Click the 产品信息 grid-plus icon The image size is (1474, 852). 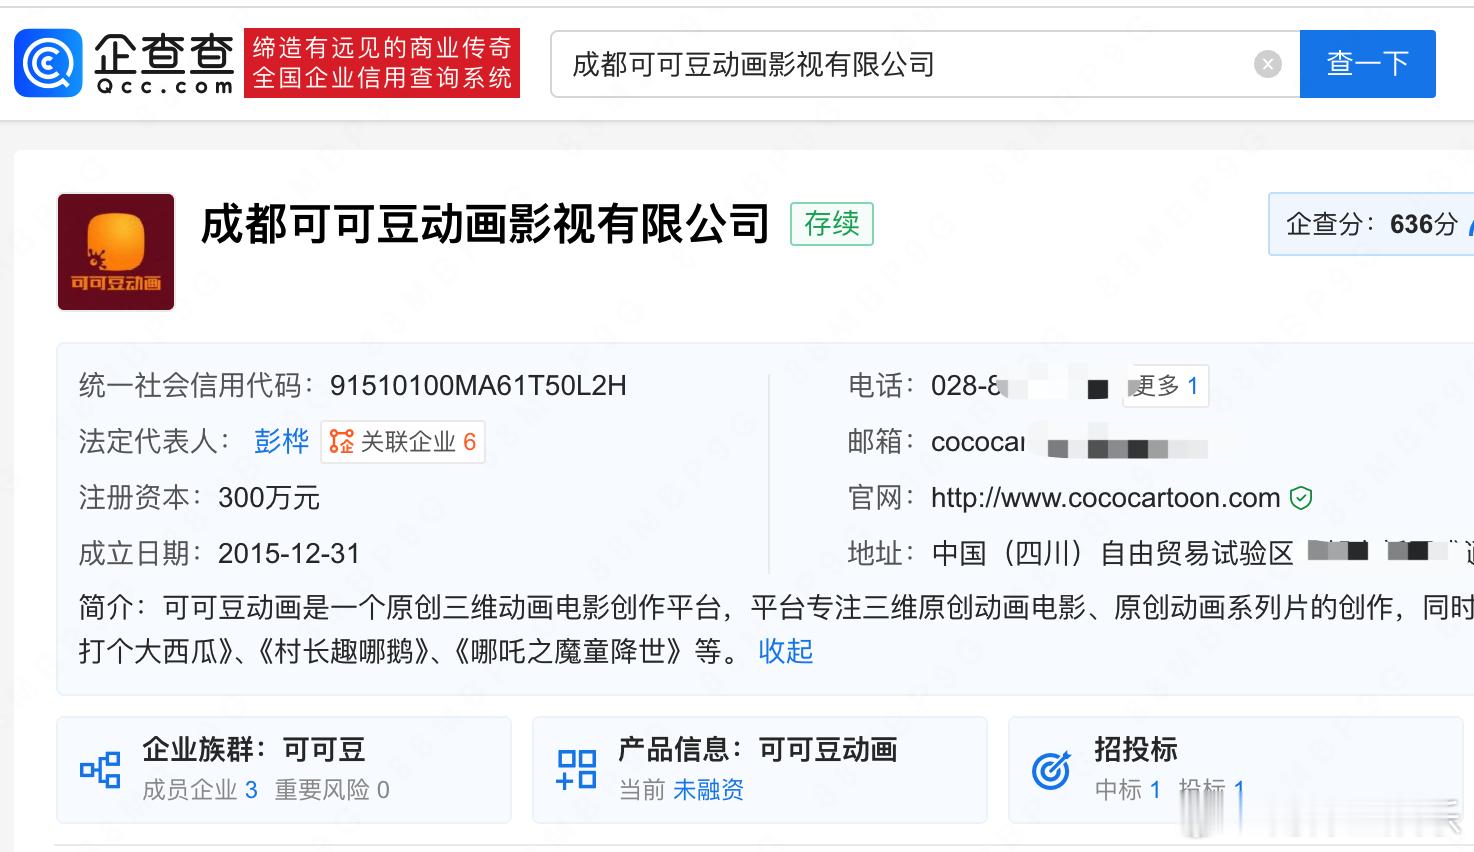576,770
